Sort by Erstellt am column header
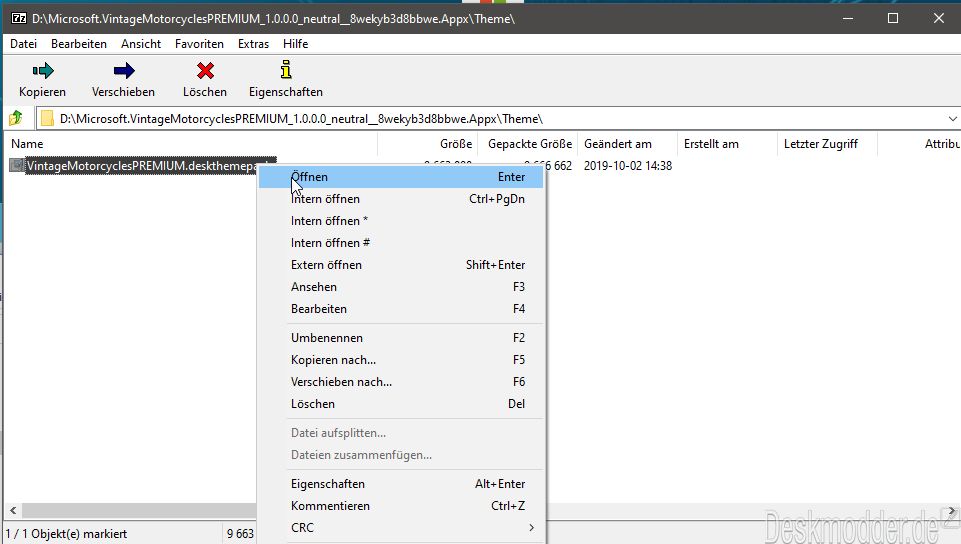Image resolution: width=961 pixels, height=544 pixels. tap(728, 144)
